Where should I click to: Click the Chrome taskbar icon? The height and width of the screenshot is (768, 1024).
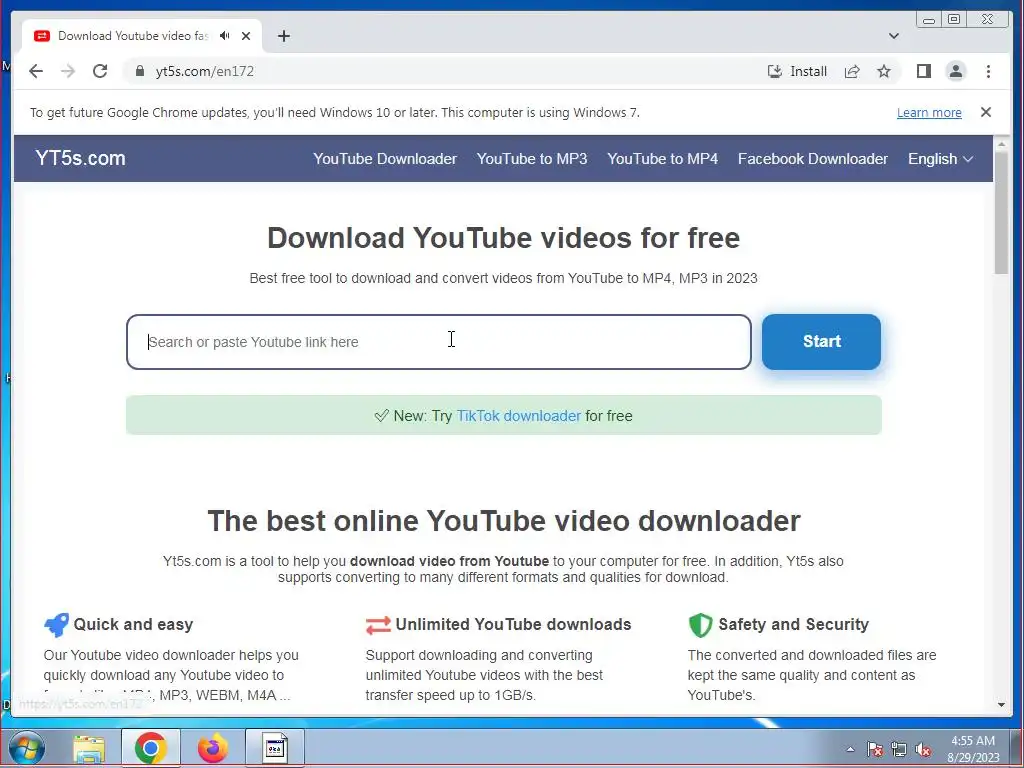[151, 748]
